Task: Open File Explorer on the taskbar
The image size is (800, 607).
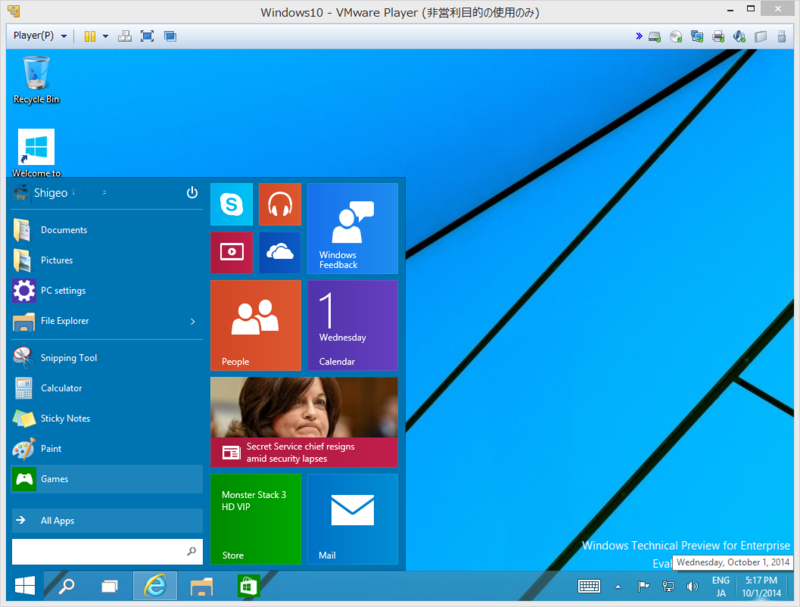Action: click(x=202, y=586)
